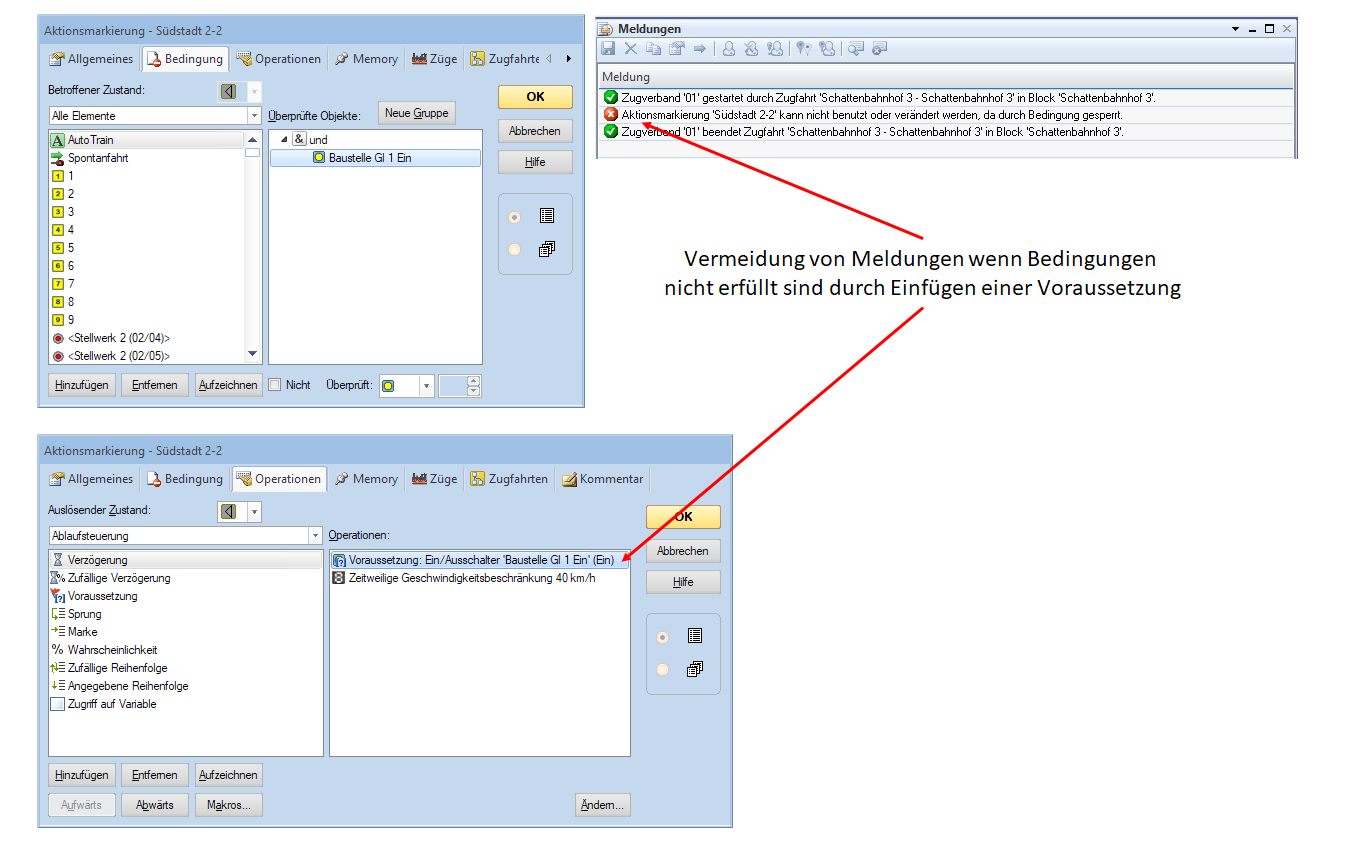Click the down arrow of the elements list scrollbar
The image size is (1361, 841).
(x=252, y=354)
